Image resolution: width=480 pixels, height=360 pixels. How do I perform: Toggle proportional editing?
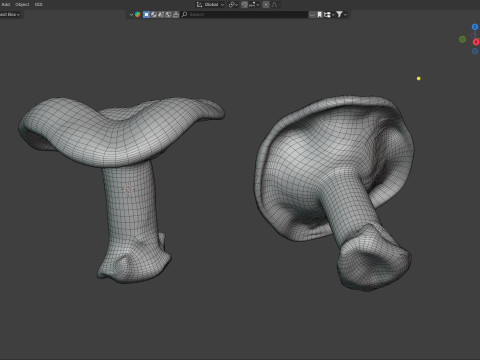tap(266, 5)
